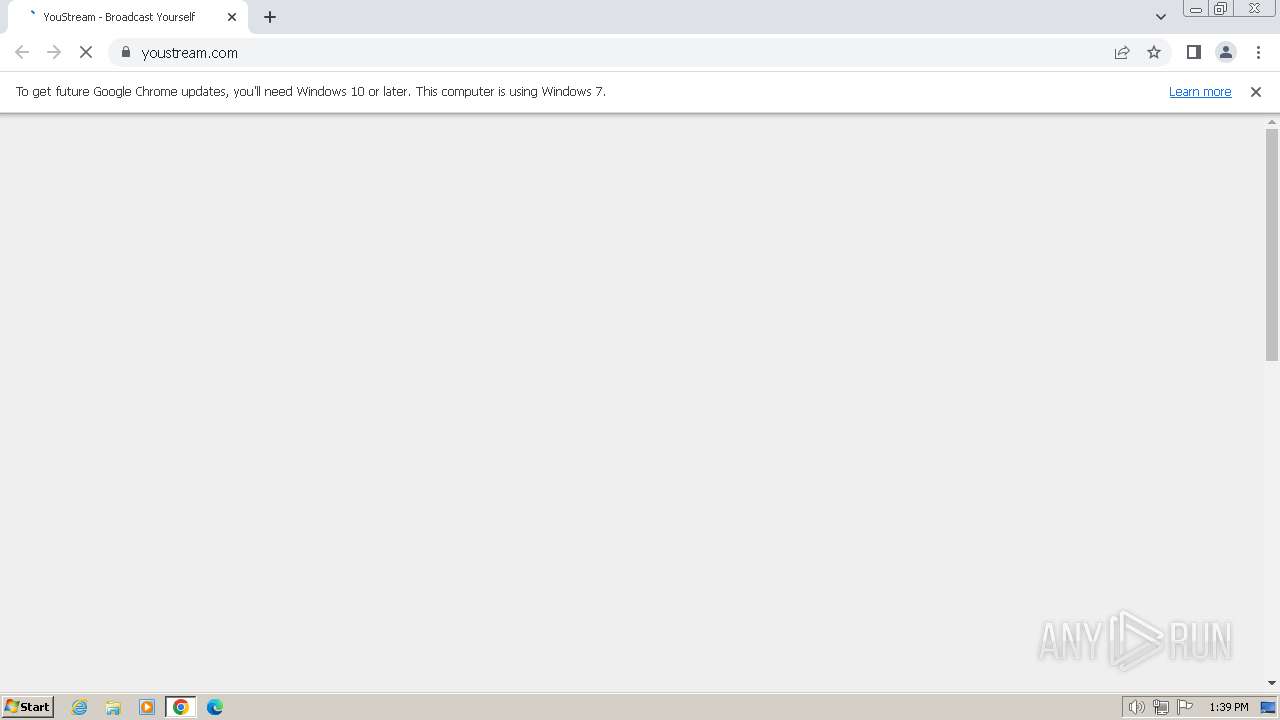Viewport: 1280px width, 720px height.
Task: Launch Microsoft Edge from the taskbar
Action: (215, 707)
